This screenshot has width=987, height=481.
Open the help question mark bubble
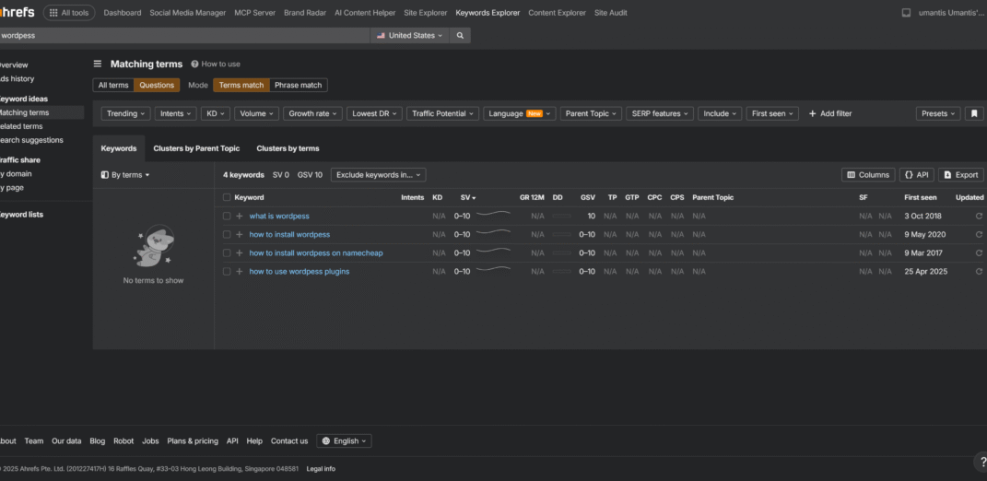click(x=982, y=461)
